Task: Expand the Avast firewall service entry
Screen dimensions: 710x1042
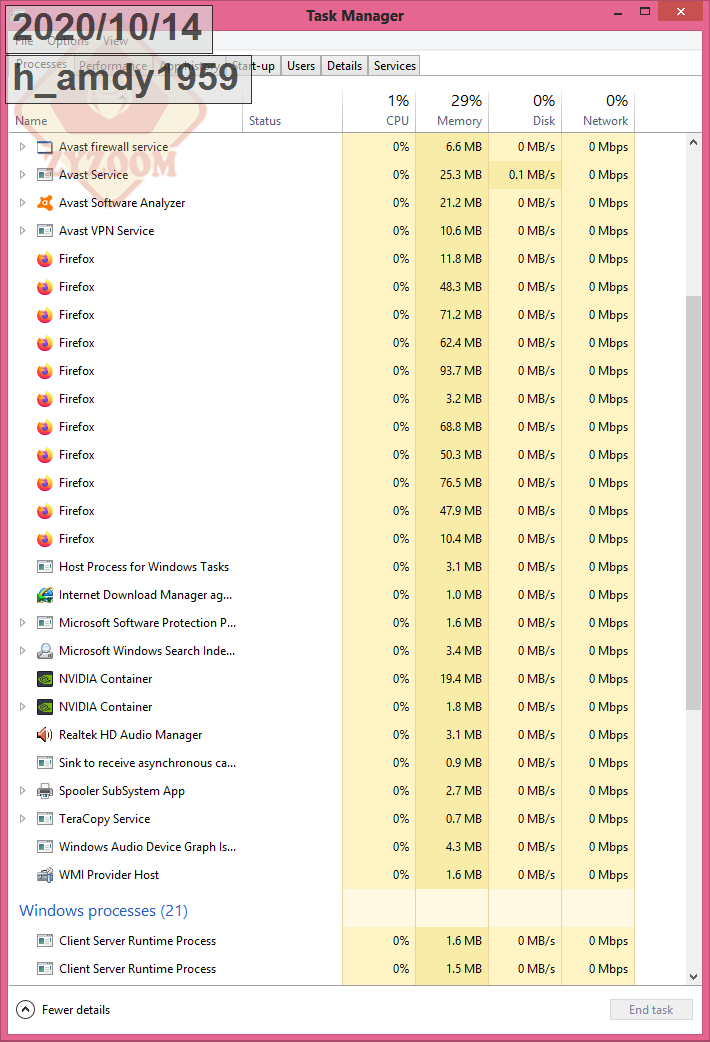Action: [x=22, y=147]
